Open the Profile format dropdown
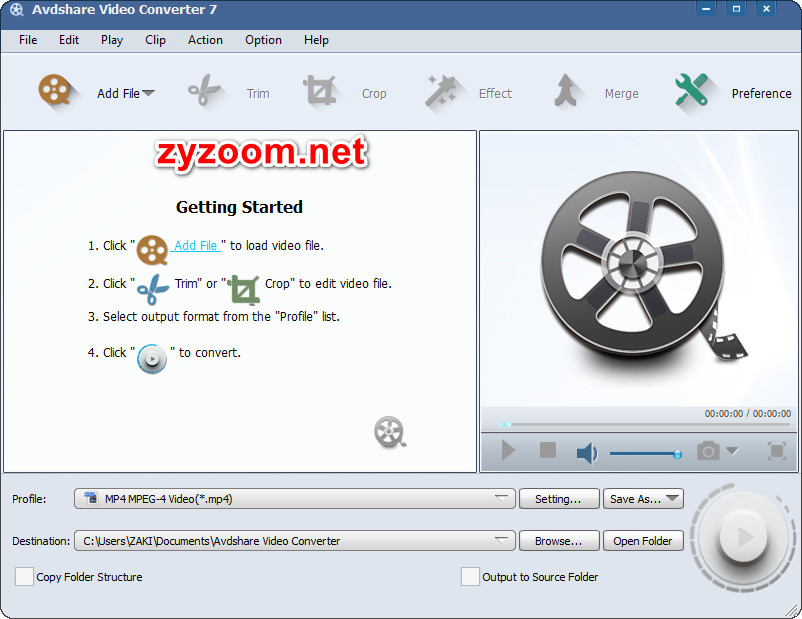The image size is (802, 619). (x=501, y=498)
